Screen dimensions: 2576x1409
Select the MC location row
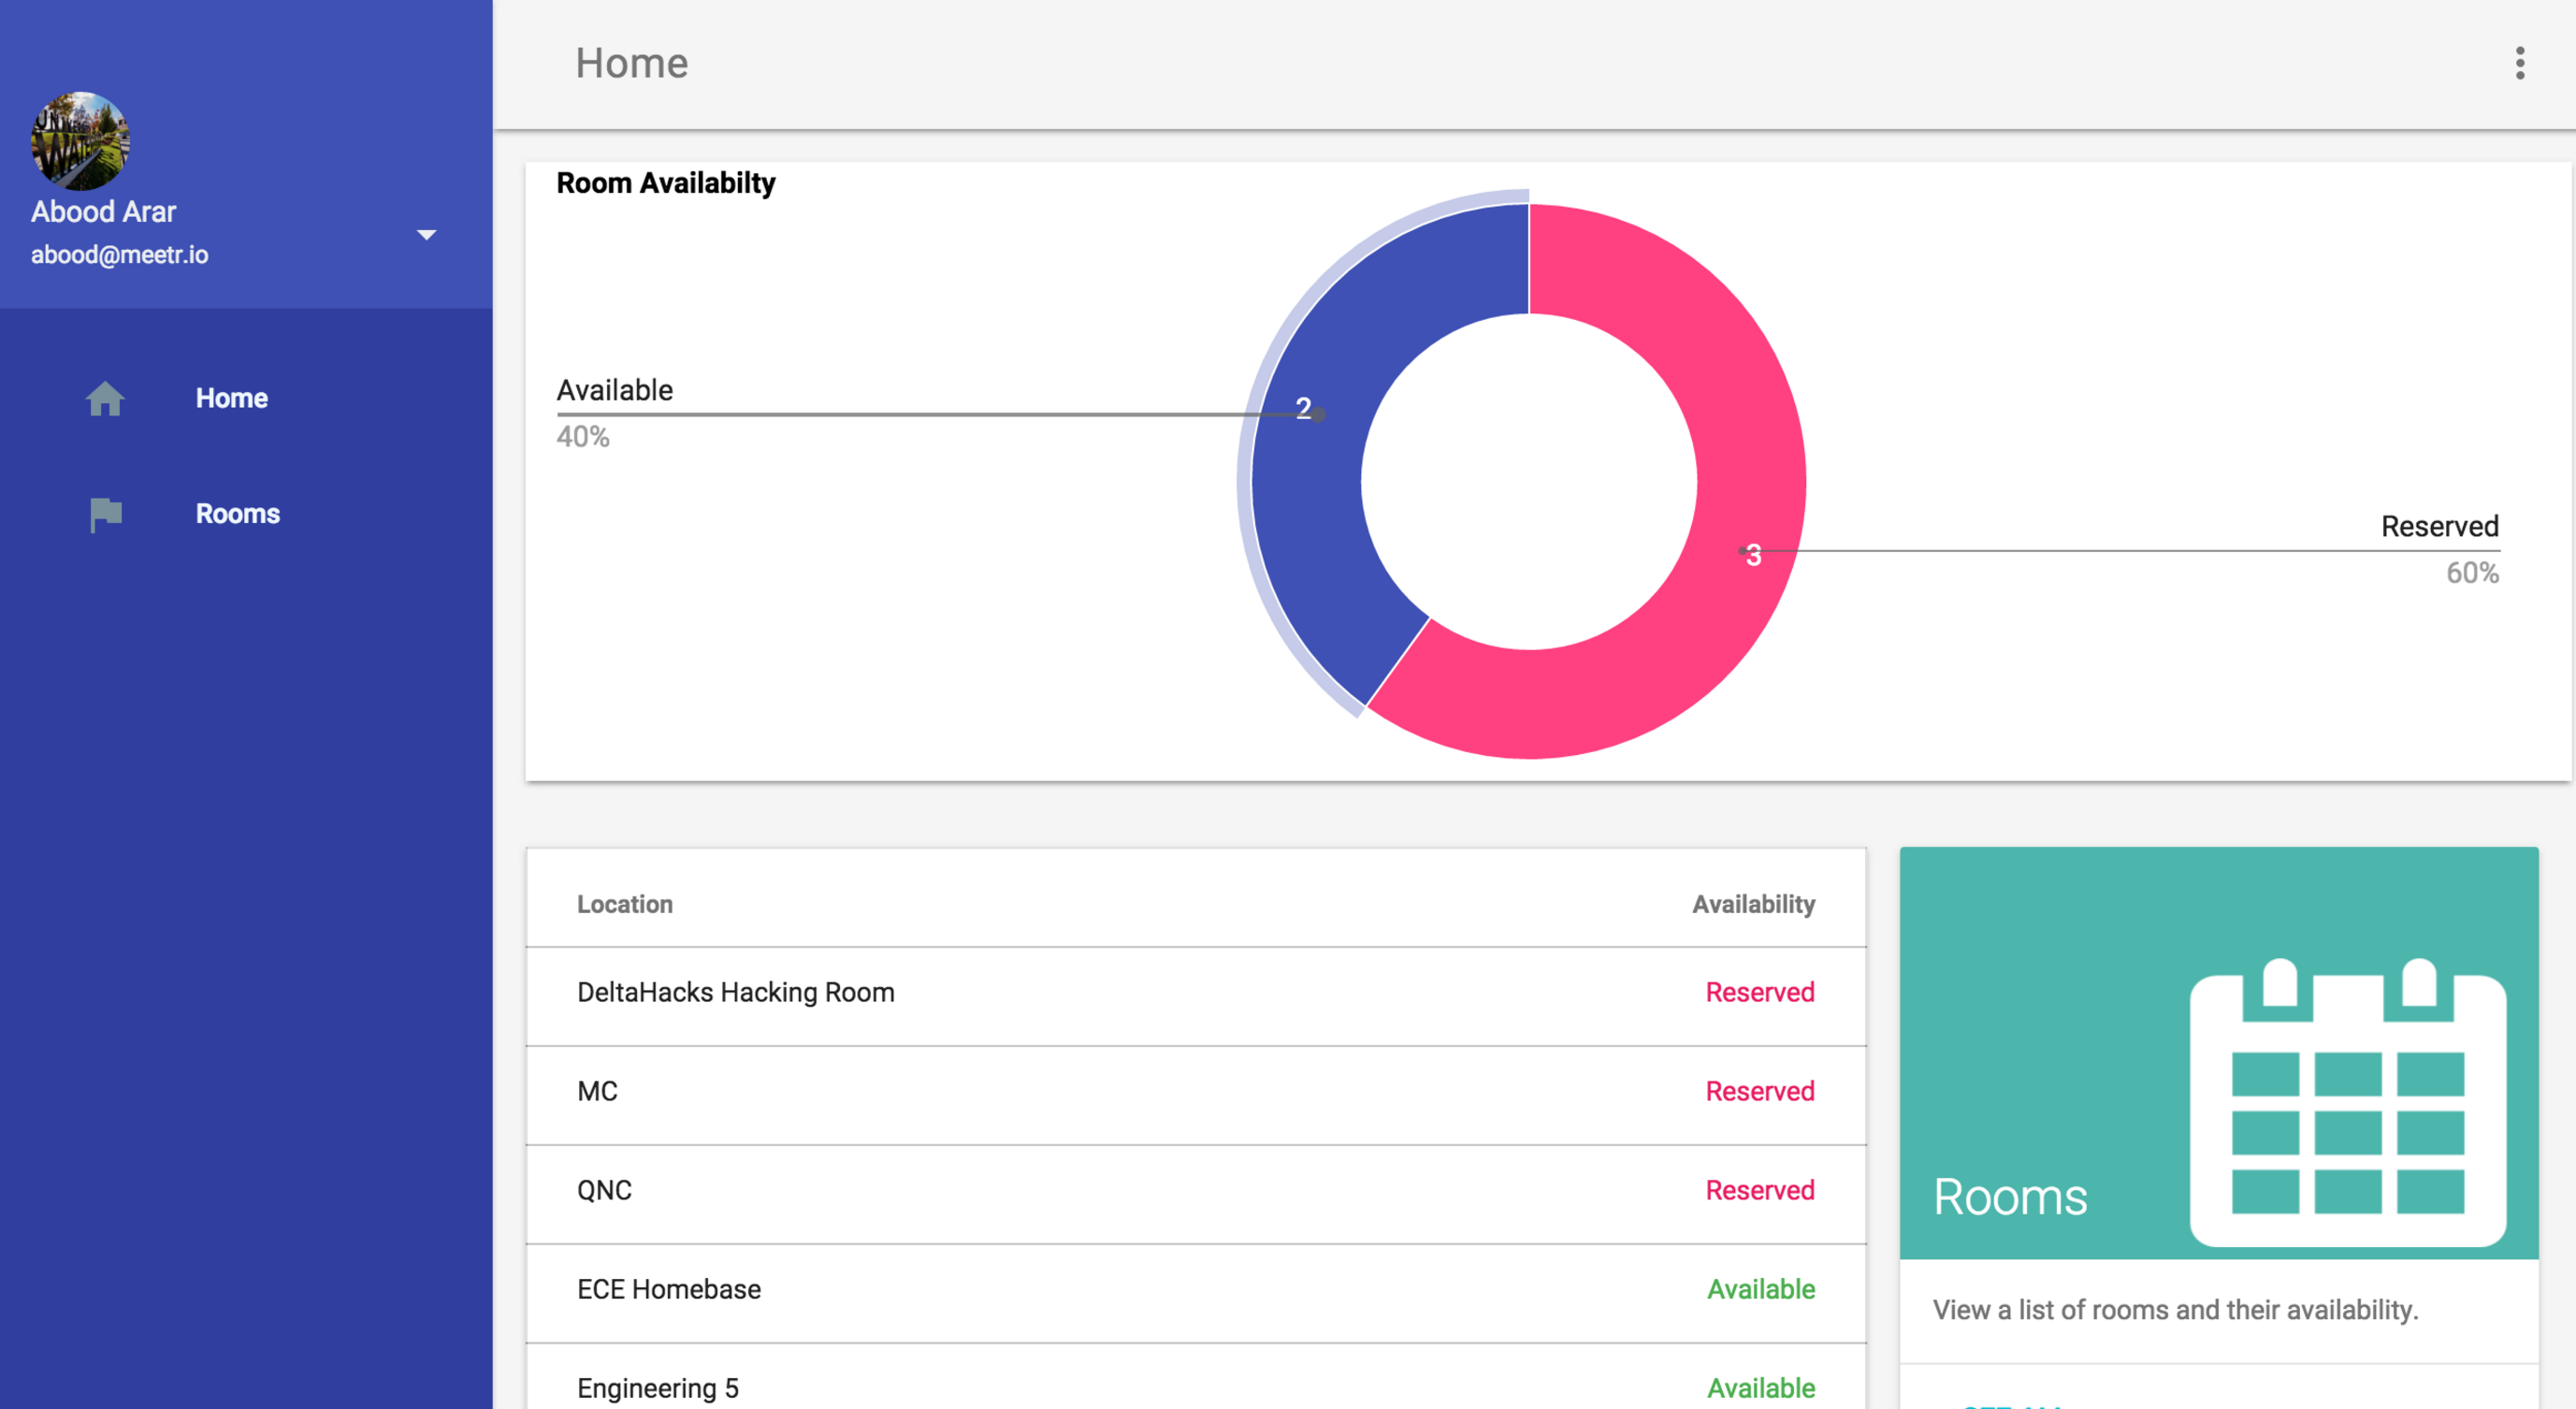(x=597, y=1091)
